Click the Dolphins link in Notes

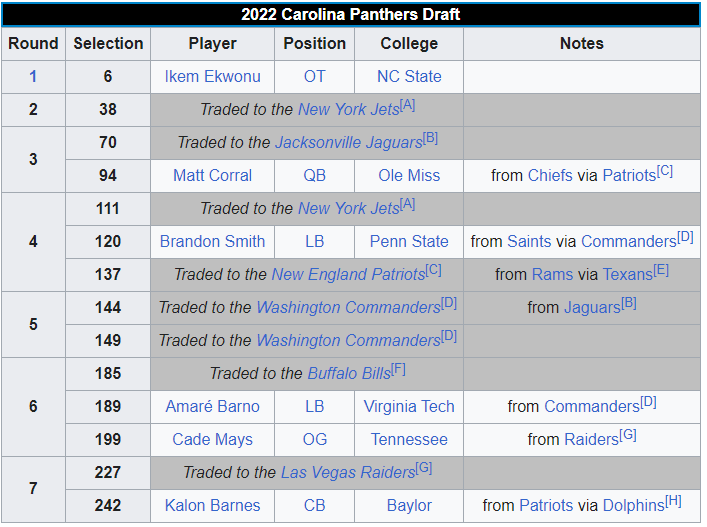(633, 505)
